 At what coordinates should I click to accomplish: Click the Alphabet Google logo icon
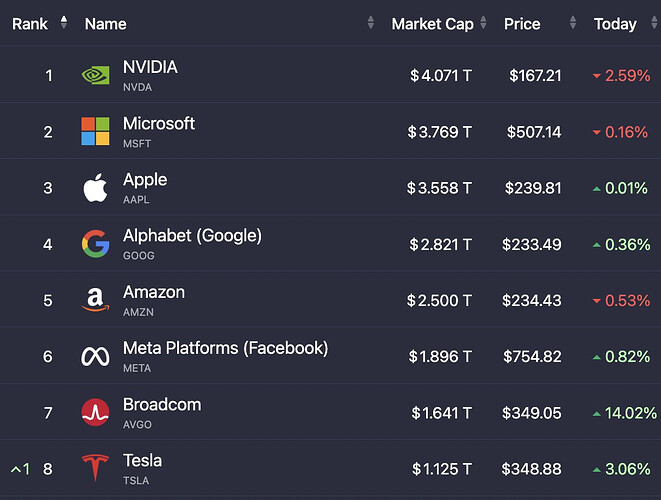tap(95, 244)
